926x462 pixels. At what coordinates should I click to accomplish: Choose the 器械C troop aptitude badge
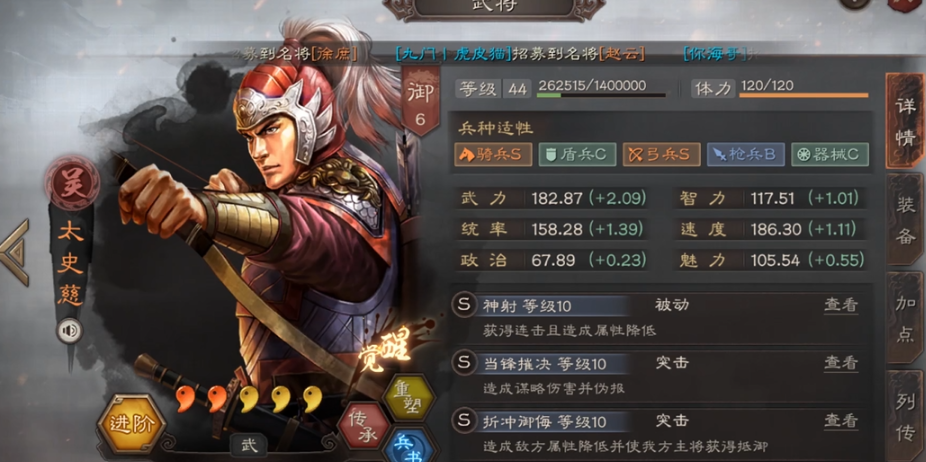[x=830, y=154]
